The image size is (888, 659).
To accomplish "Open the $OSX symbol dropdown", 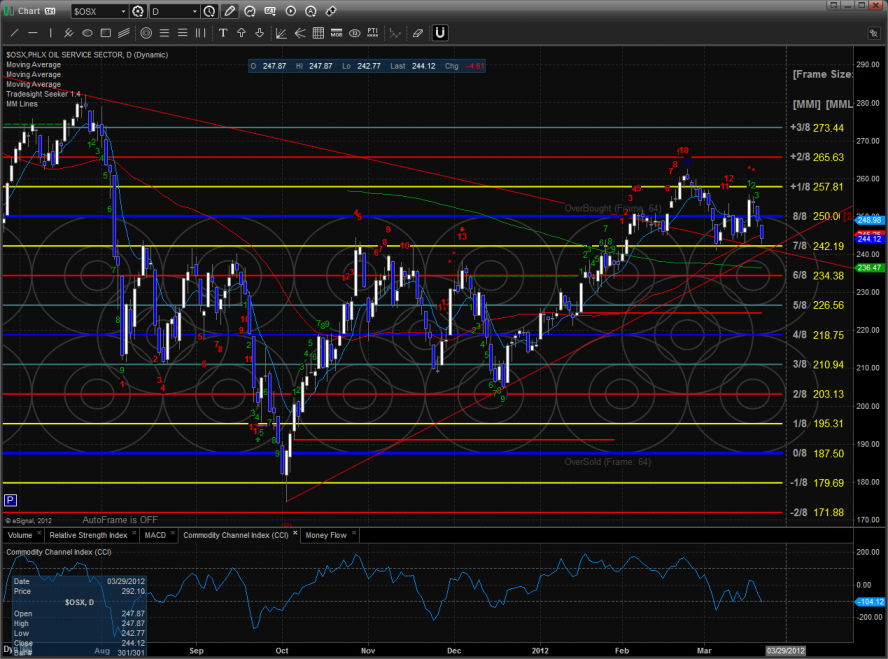I will (123, 12).
